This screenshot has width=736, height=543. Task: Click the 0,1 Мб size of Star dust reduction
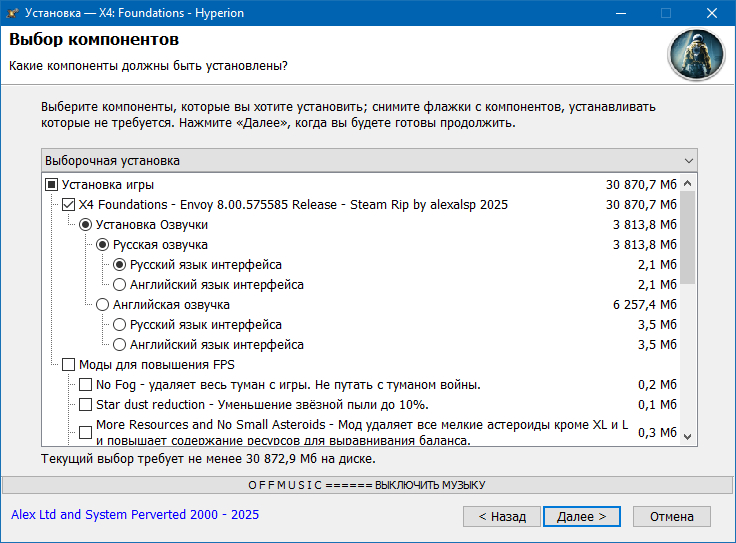click(x=657, y=405)
